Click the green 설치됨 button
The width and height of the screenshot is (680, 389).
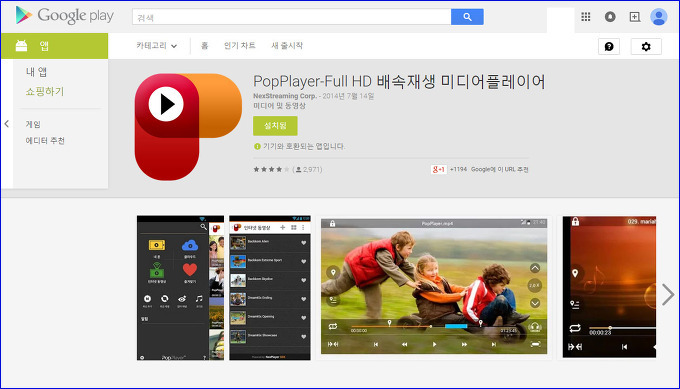click(275, 126)
